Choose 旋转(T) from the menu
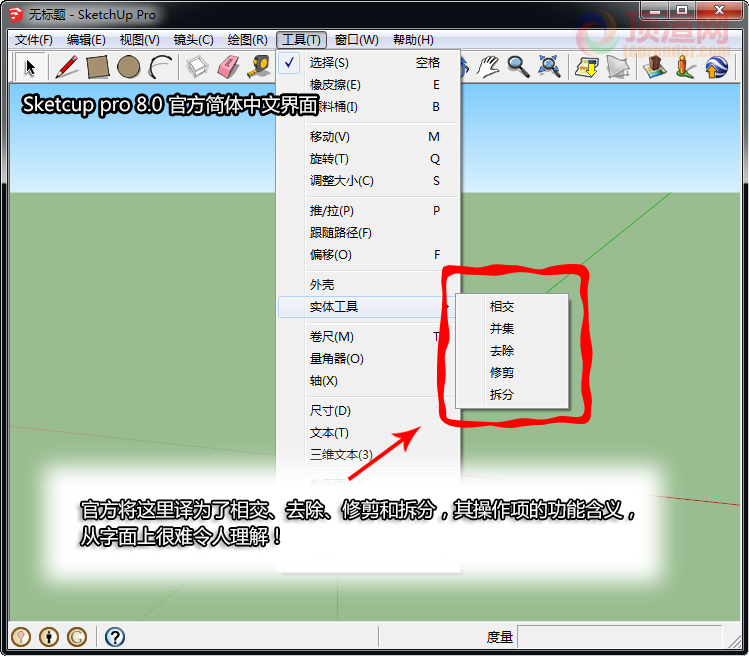 point(368,159)
